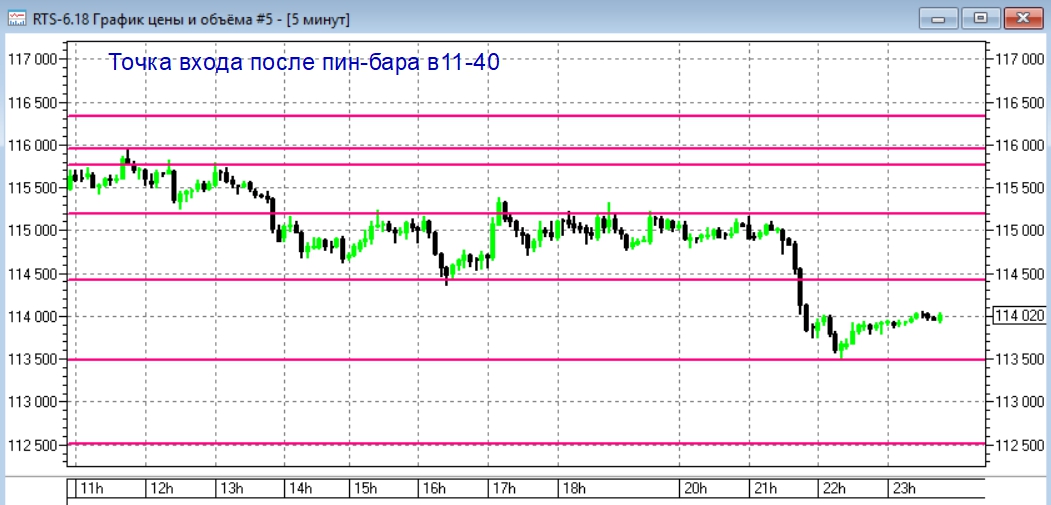
Task: Select the pink line just below 116 500
Action: click(526, 116)
